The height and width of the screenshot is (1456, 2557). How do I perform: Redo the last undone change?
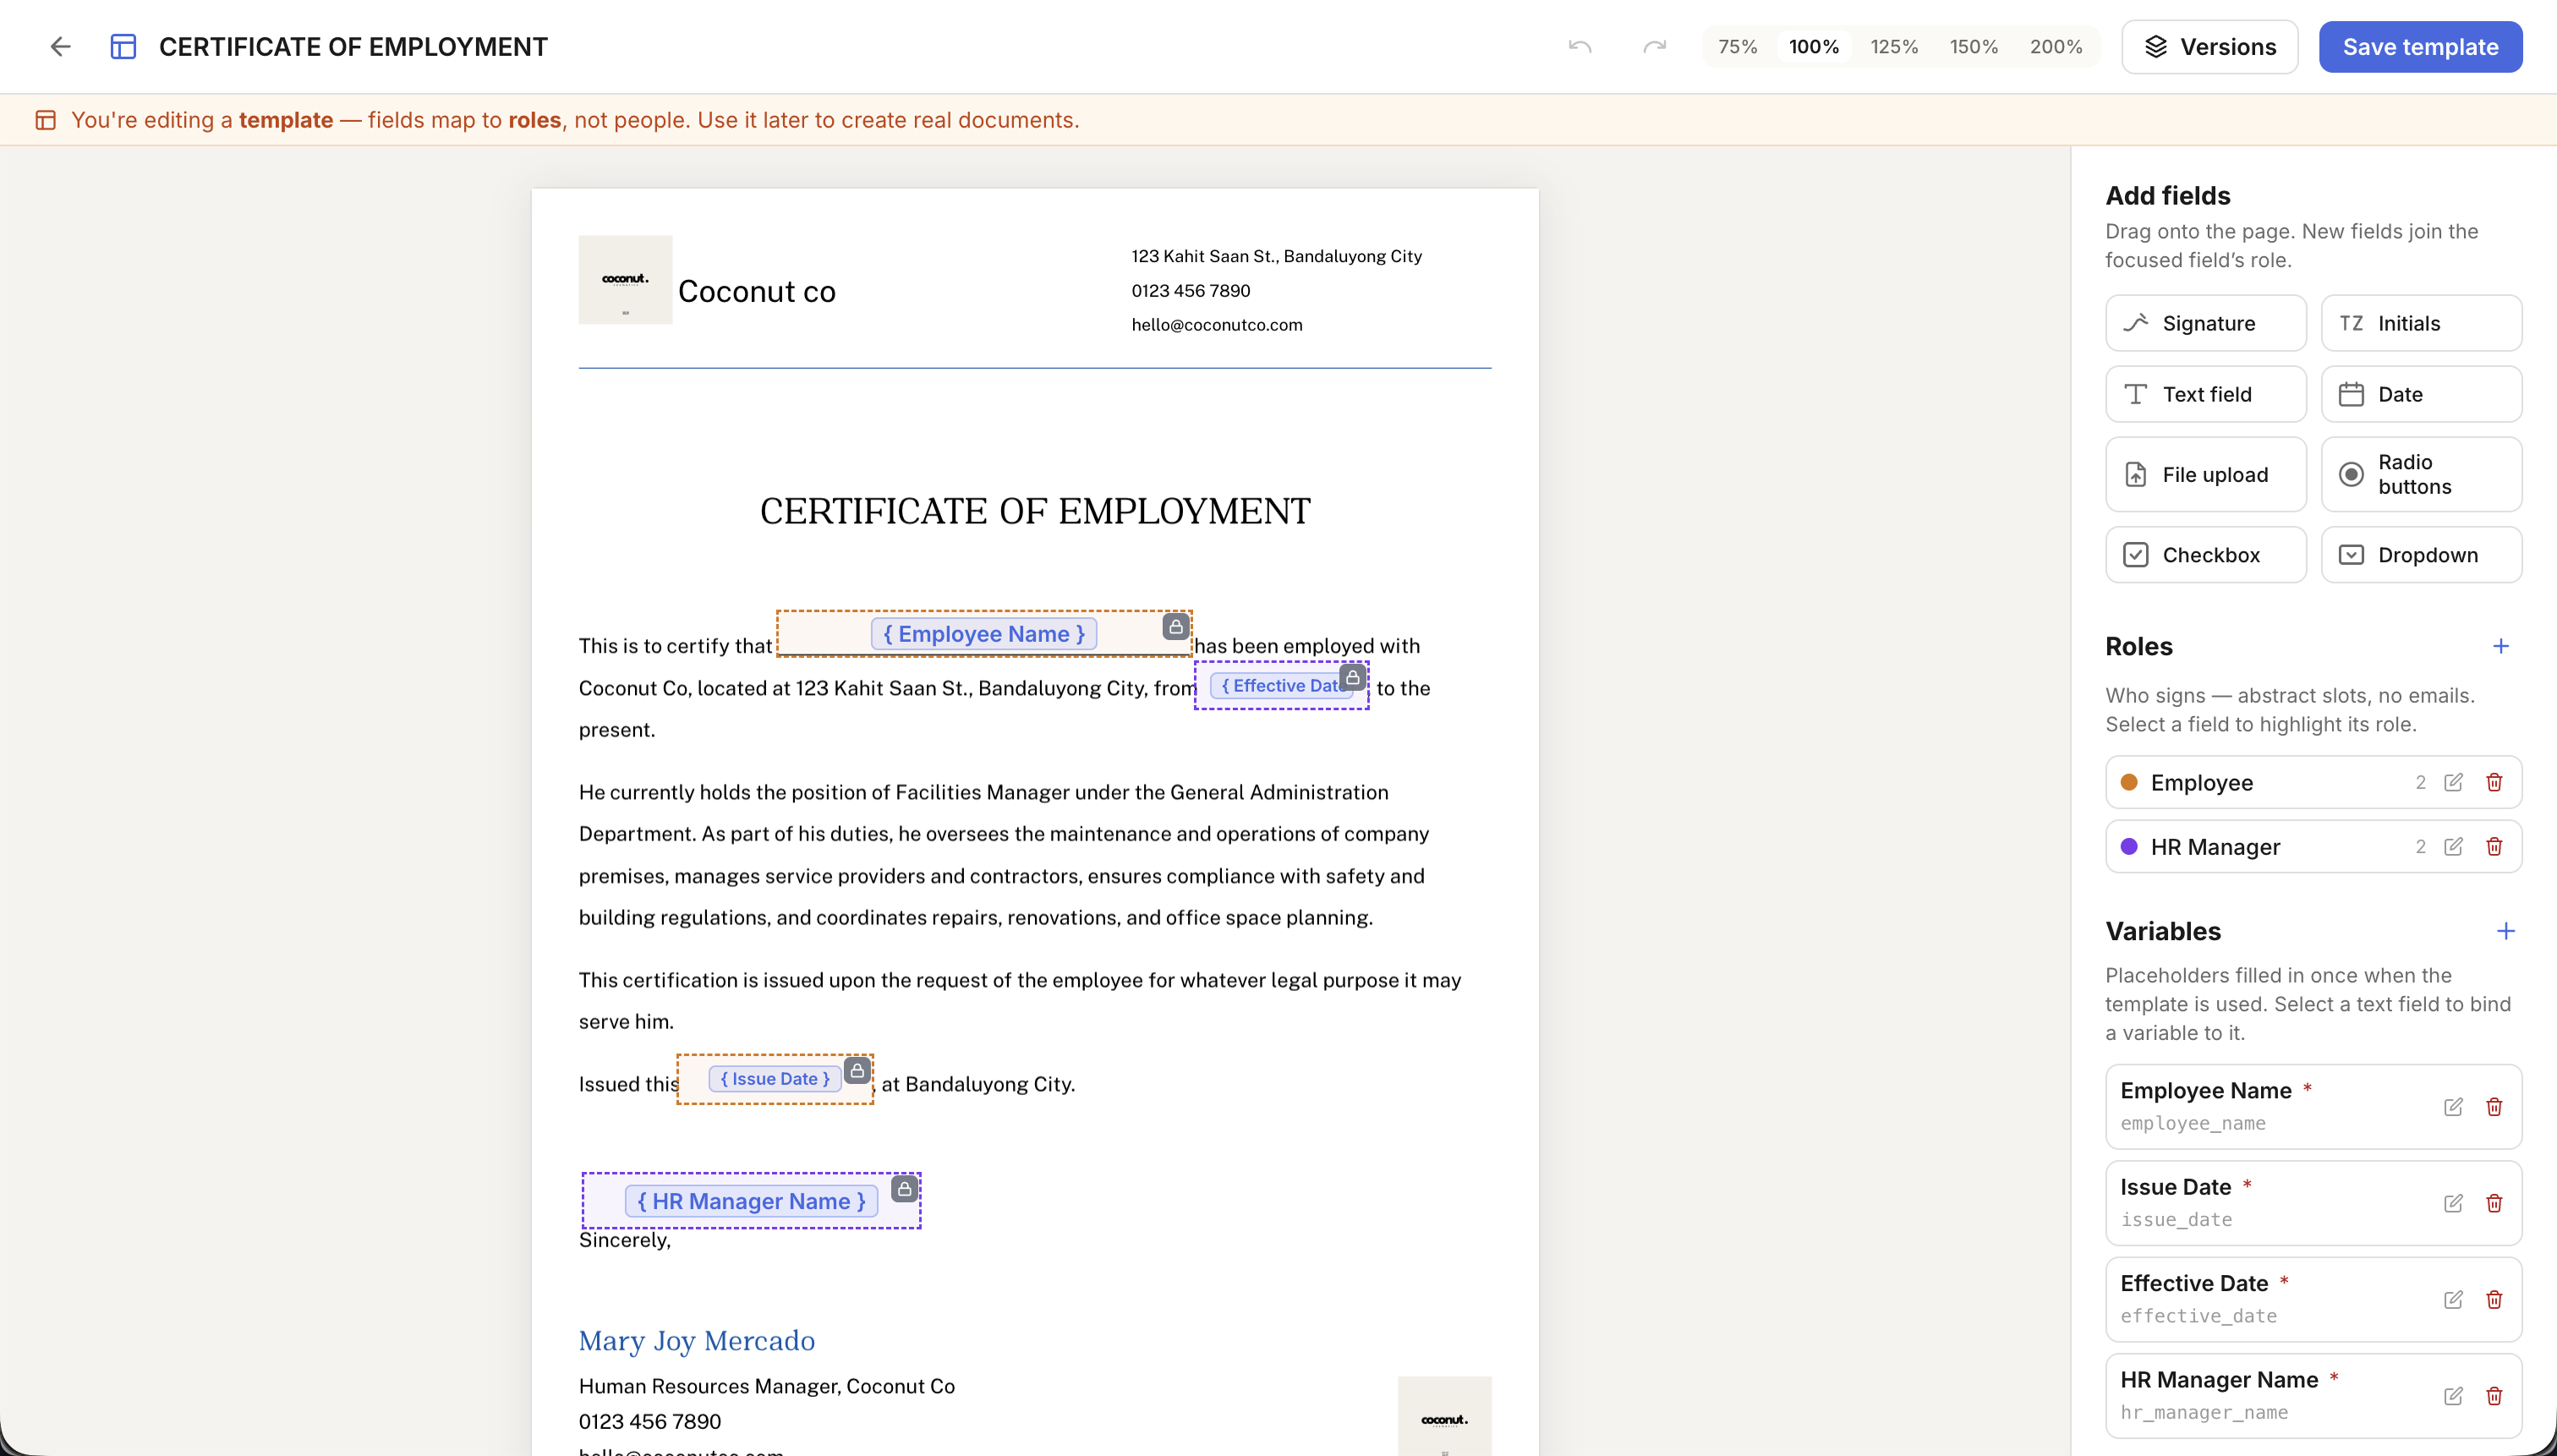pos(1655,47)
